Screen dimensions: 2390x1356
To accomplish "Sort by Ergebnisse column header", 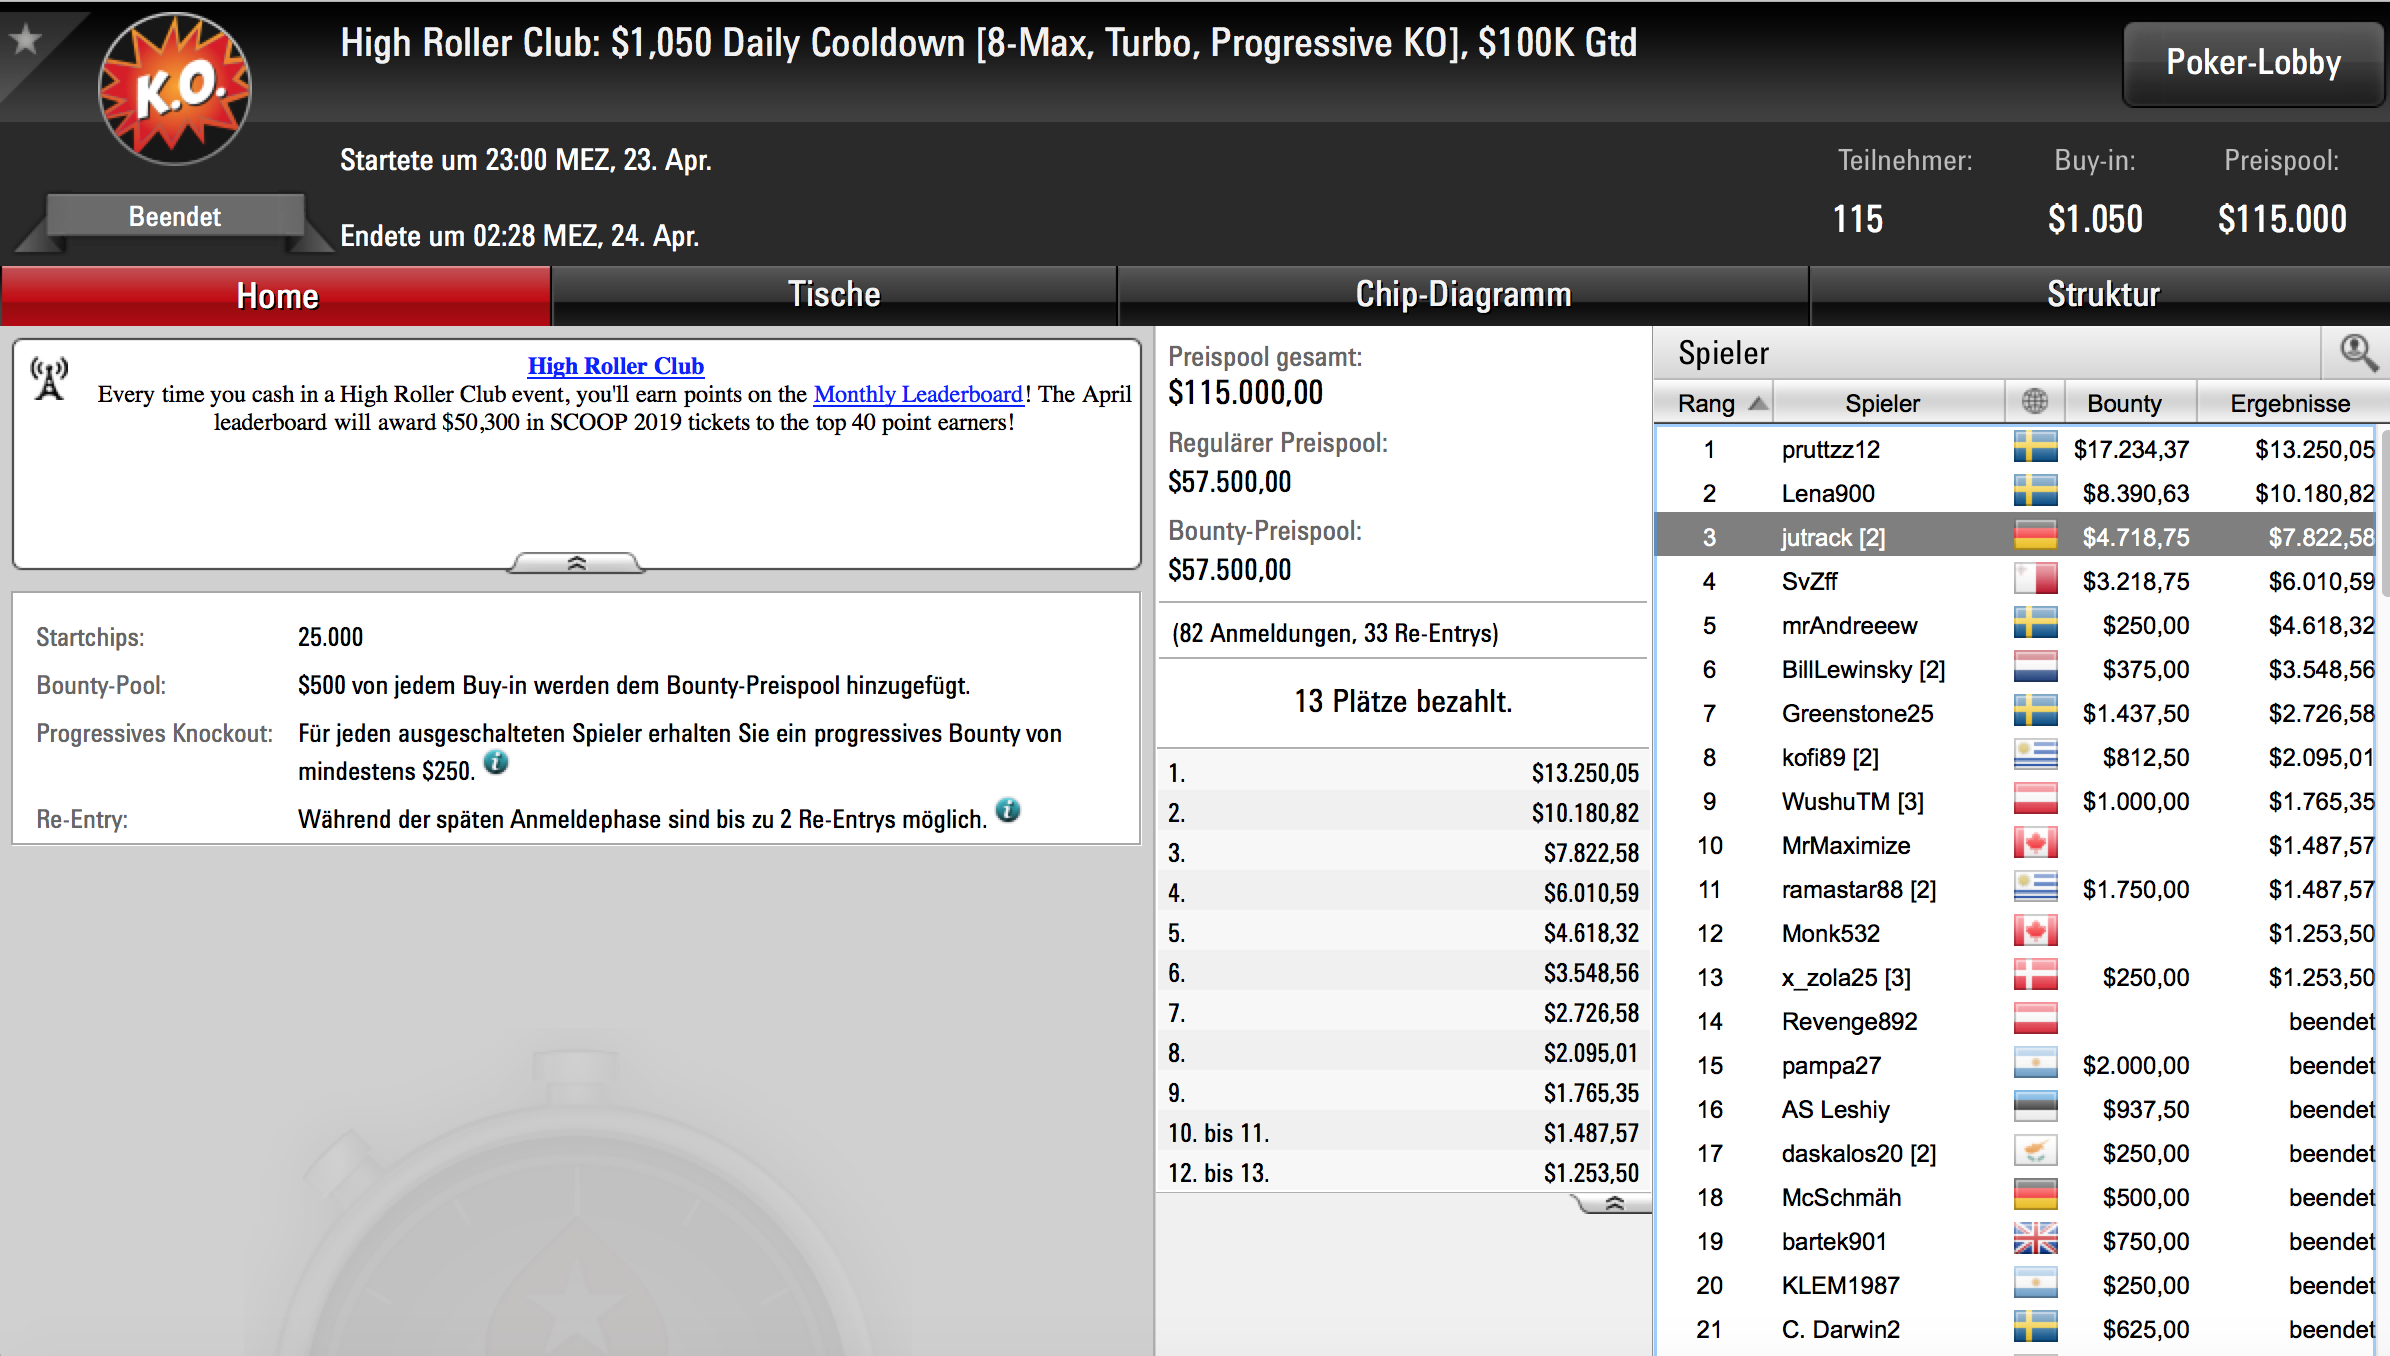I will (x=2289, y=403).
